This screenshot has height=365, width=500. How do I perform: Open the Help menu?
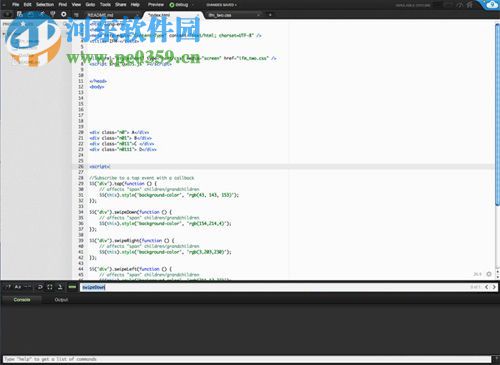pos(135,5)
